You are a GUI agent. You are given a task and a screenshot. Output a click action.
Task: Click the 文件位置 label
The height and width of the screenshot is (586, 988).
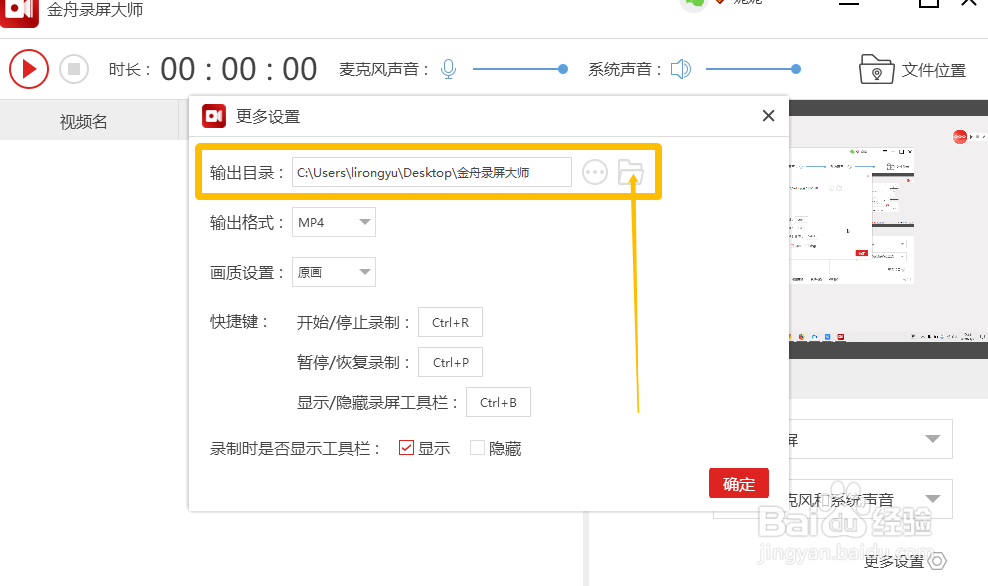pos(933,70)
